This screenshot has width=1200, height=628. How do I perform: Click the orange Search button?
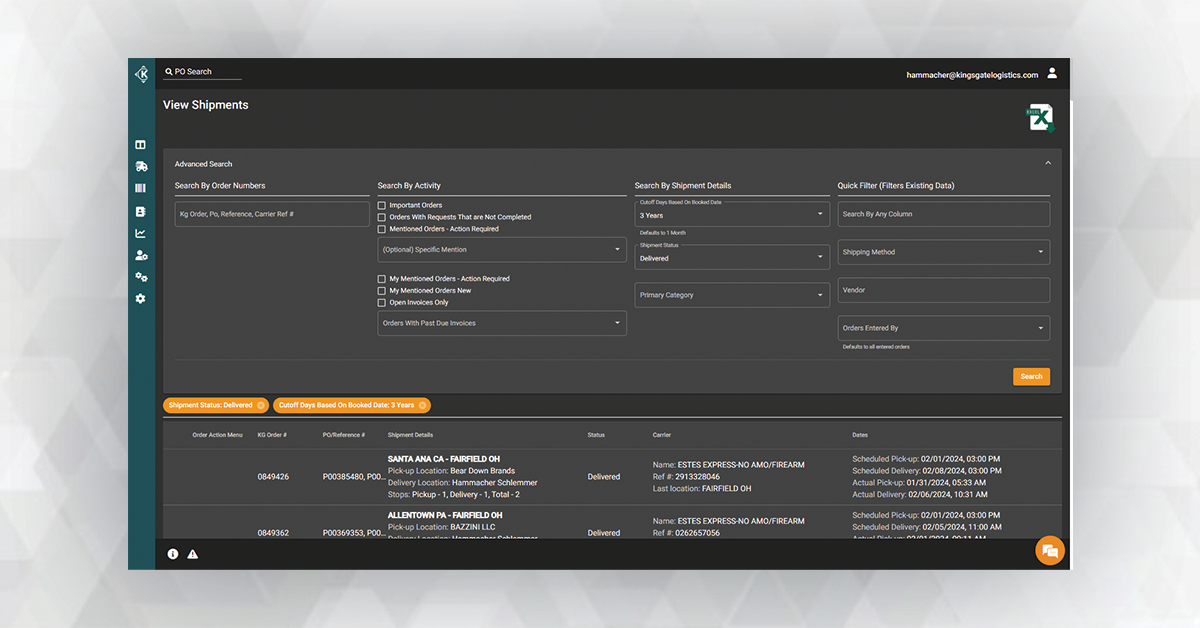pyautogui.click(x=1031, y=376)
